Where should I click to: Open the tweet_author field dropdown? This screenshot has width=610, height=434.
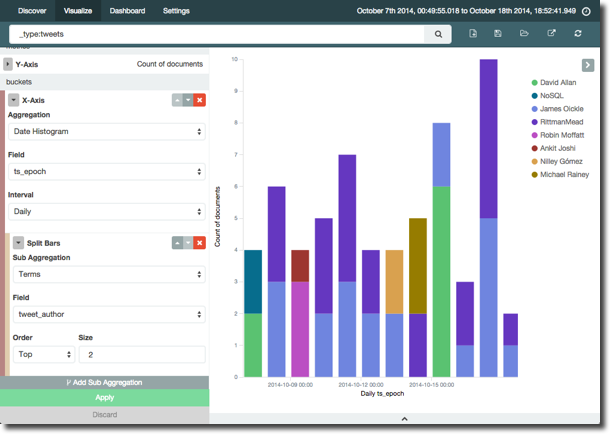tap(106, 313)
